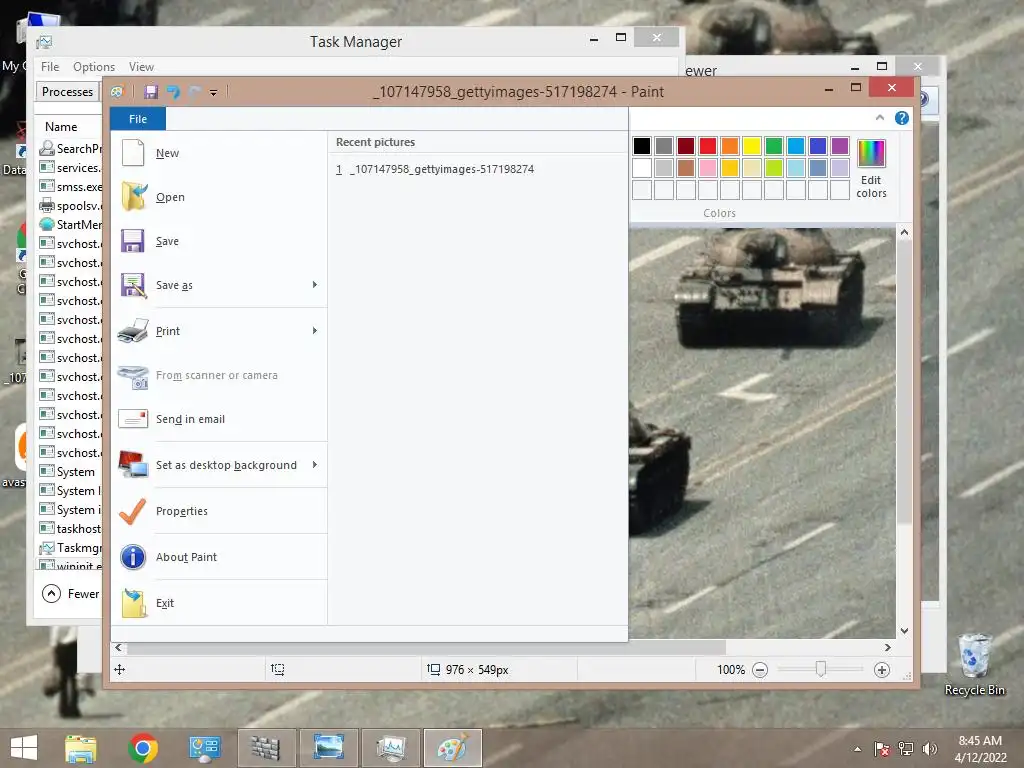Select the spoolsv process row
Screen dimensions: 1024x768
click(x=71, y=206)
